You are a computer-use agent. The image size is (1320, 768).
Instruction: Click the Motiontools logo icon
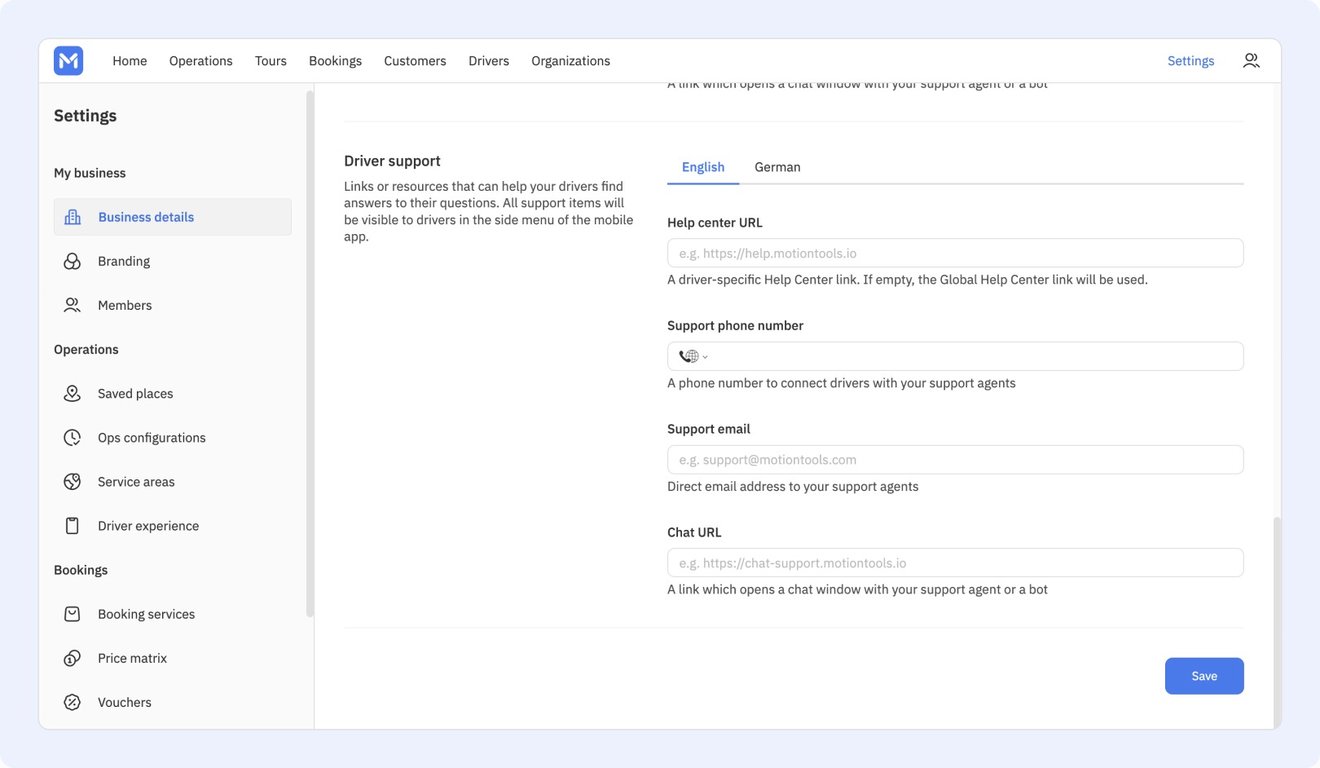(x=68, y=61)
